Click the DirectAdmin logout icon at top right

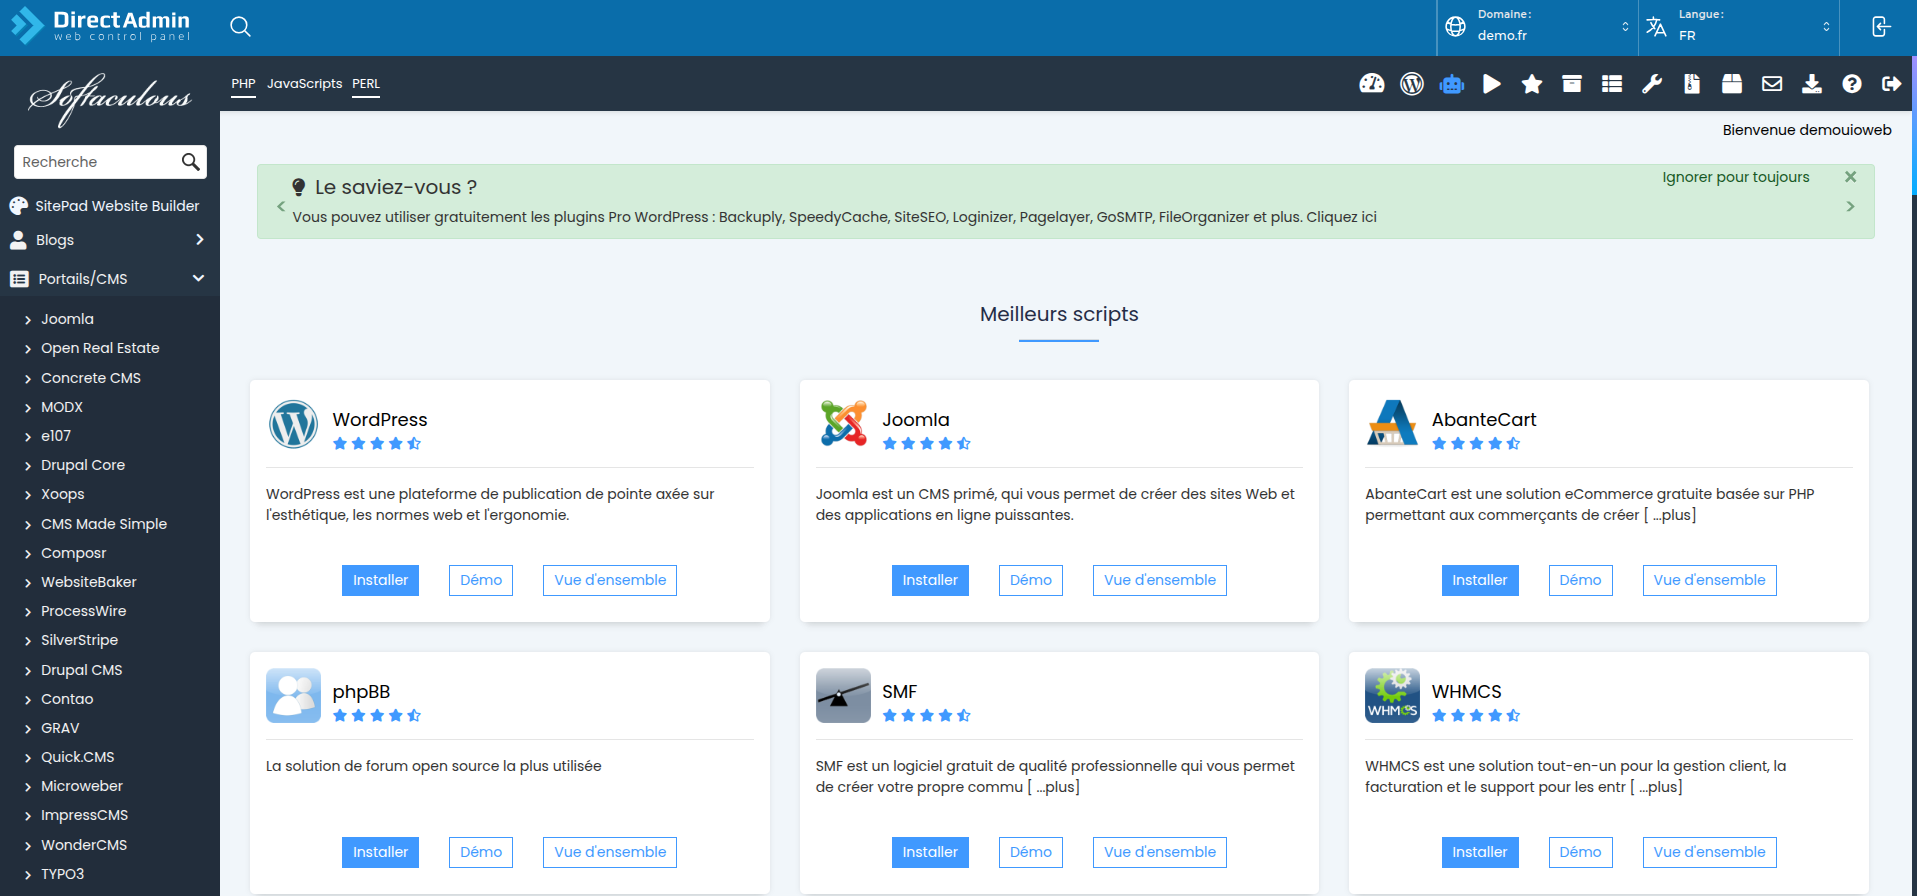(1881, 27)
